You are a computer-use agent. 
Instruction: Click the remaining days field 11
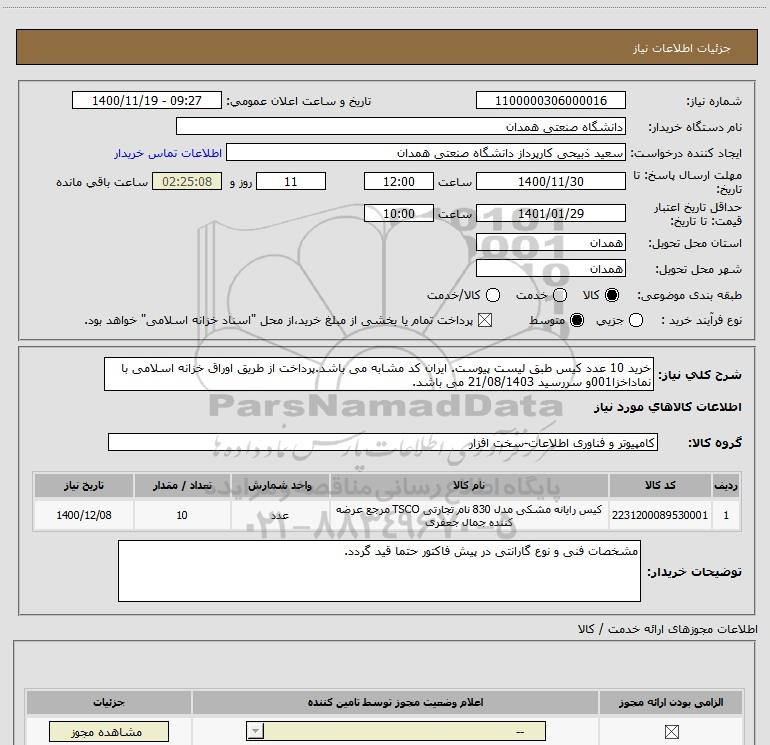[x=291, y=181]
